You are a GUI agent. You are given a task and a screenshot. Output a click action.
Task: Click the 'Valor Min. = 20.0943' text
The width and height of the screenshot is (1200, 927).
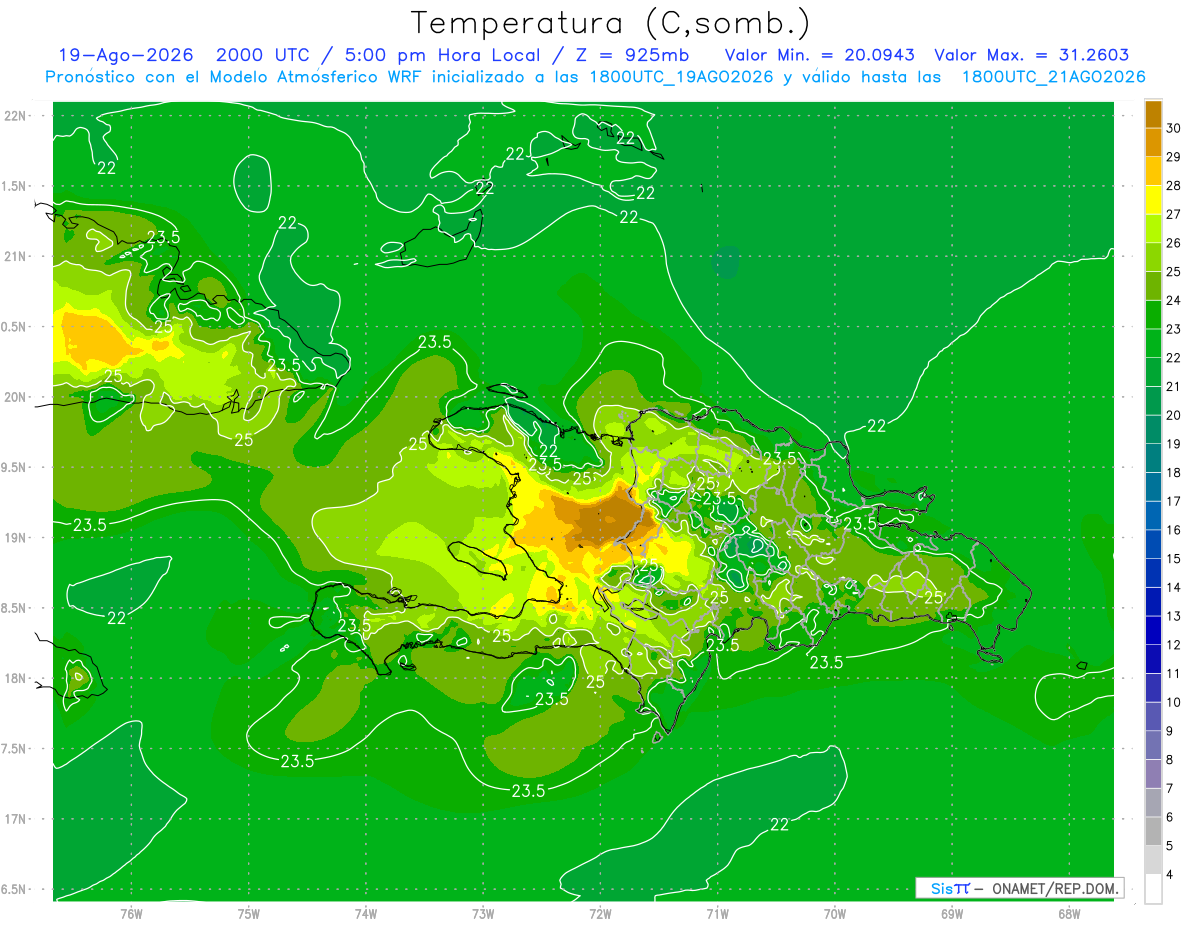pos(820,55)
